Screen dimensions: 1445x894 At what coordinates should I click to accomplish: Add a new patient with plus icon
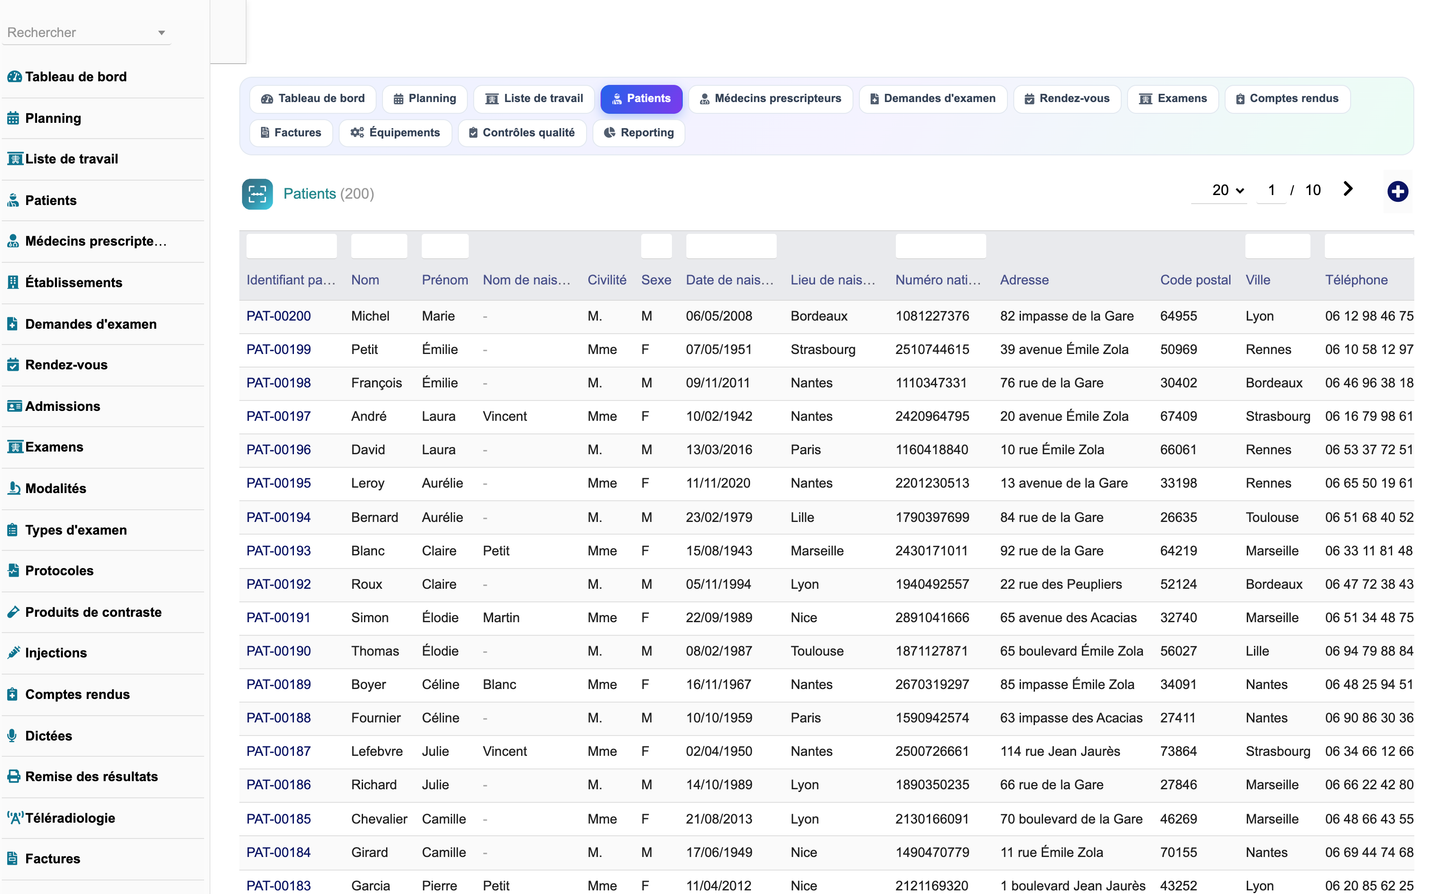pos(1398,191)
